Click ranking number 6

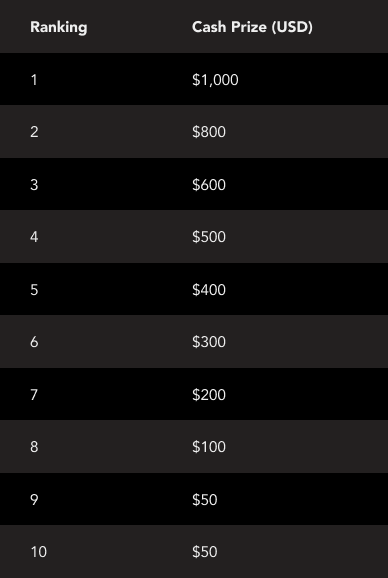coord(34,342)
